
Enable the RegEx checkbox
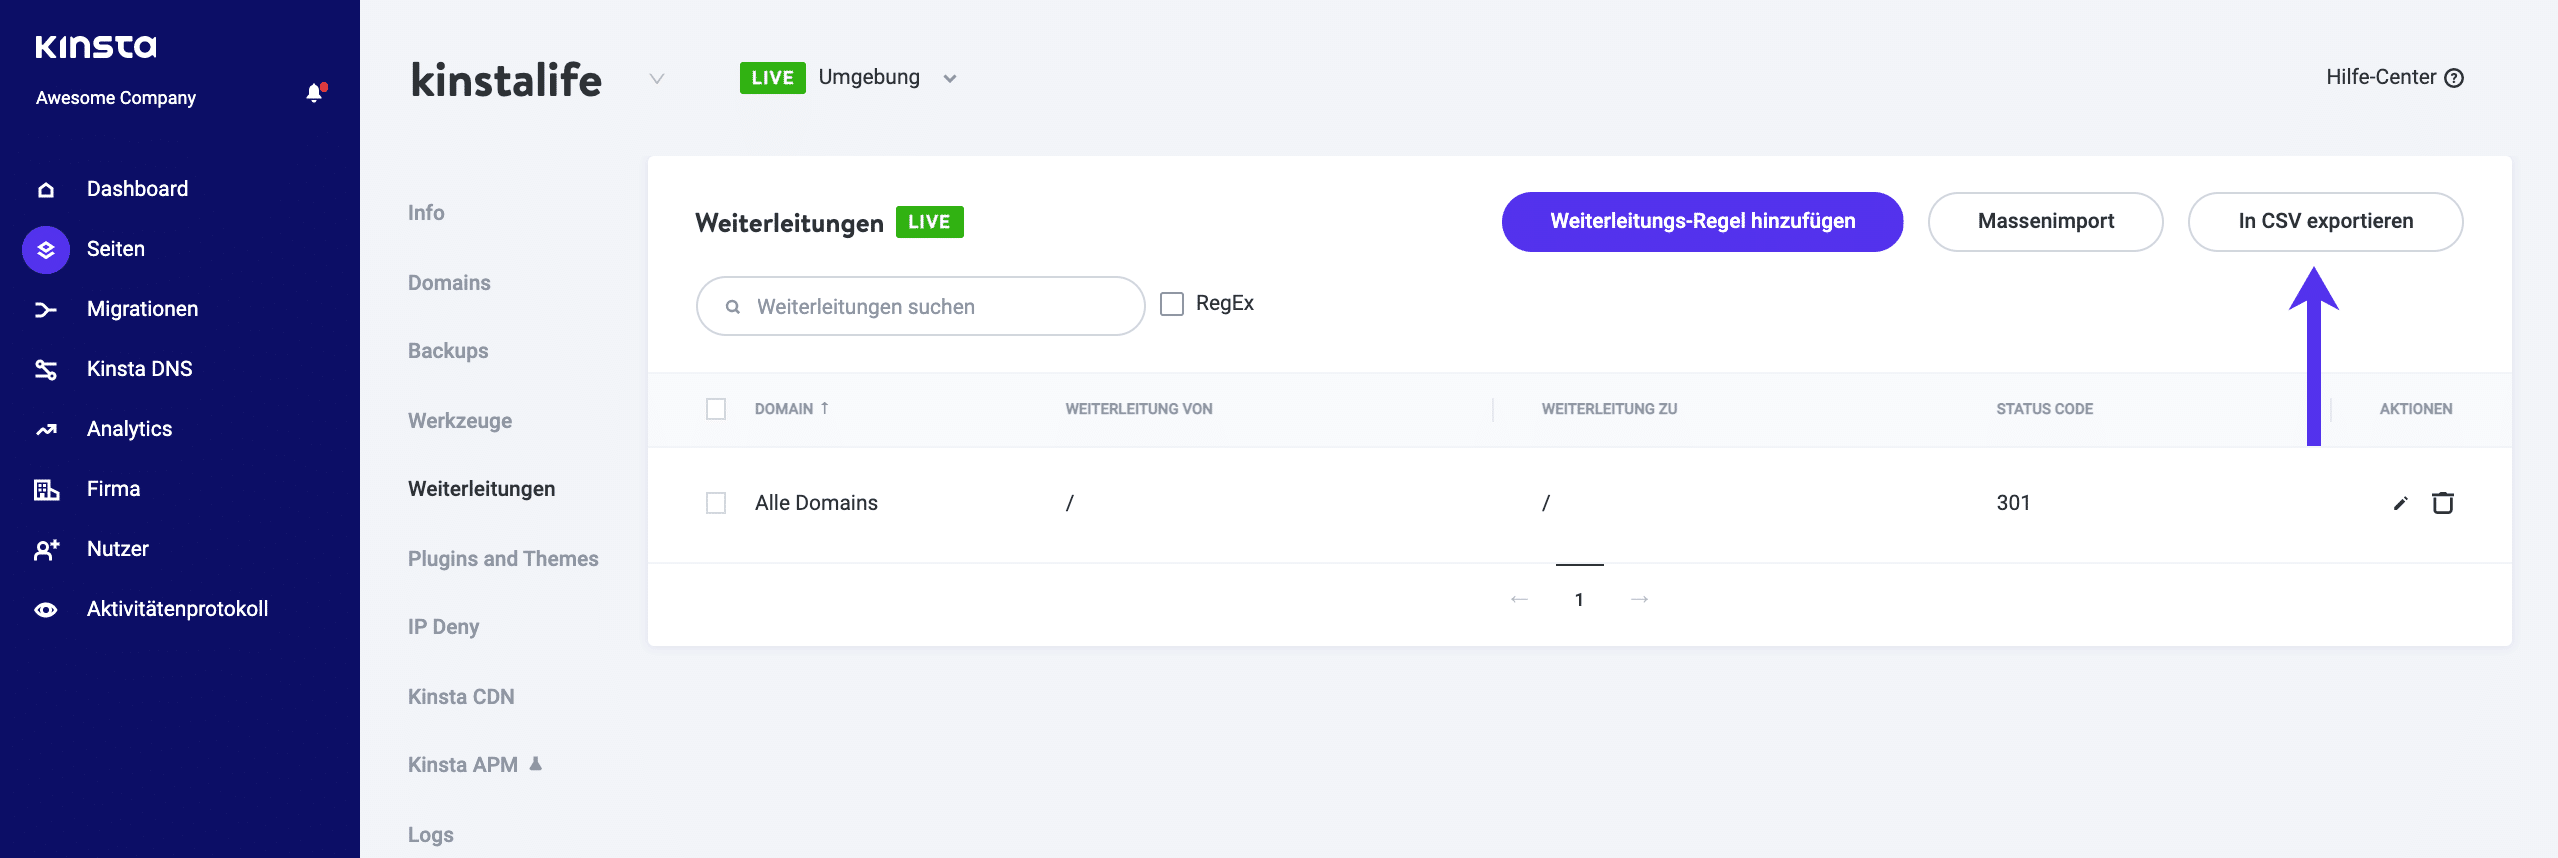(x=1171, y=304)
